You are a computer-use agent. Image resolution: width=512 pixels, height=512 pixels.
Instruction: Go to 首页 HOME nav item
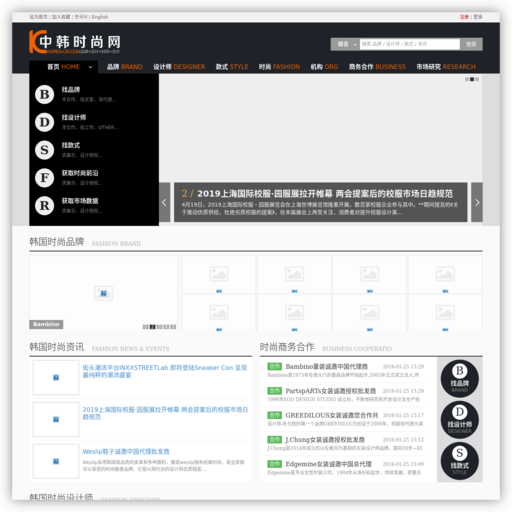coord(63,67)
